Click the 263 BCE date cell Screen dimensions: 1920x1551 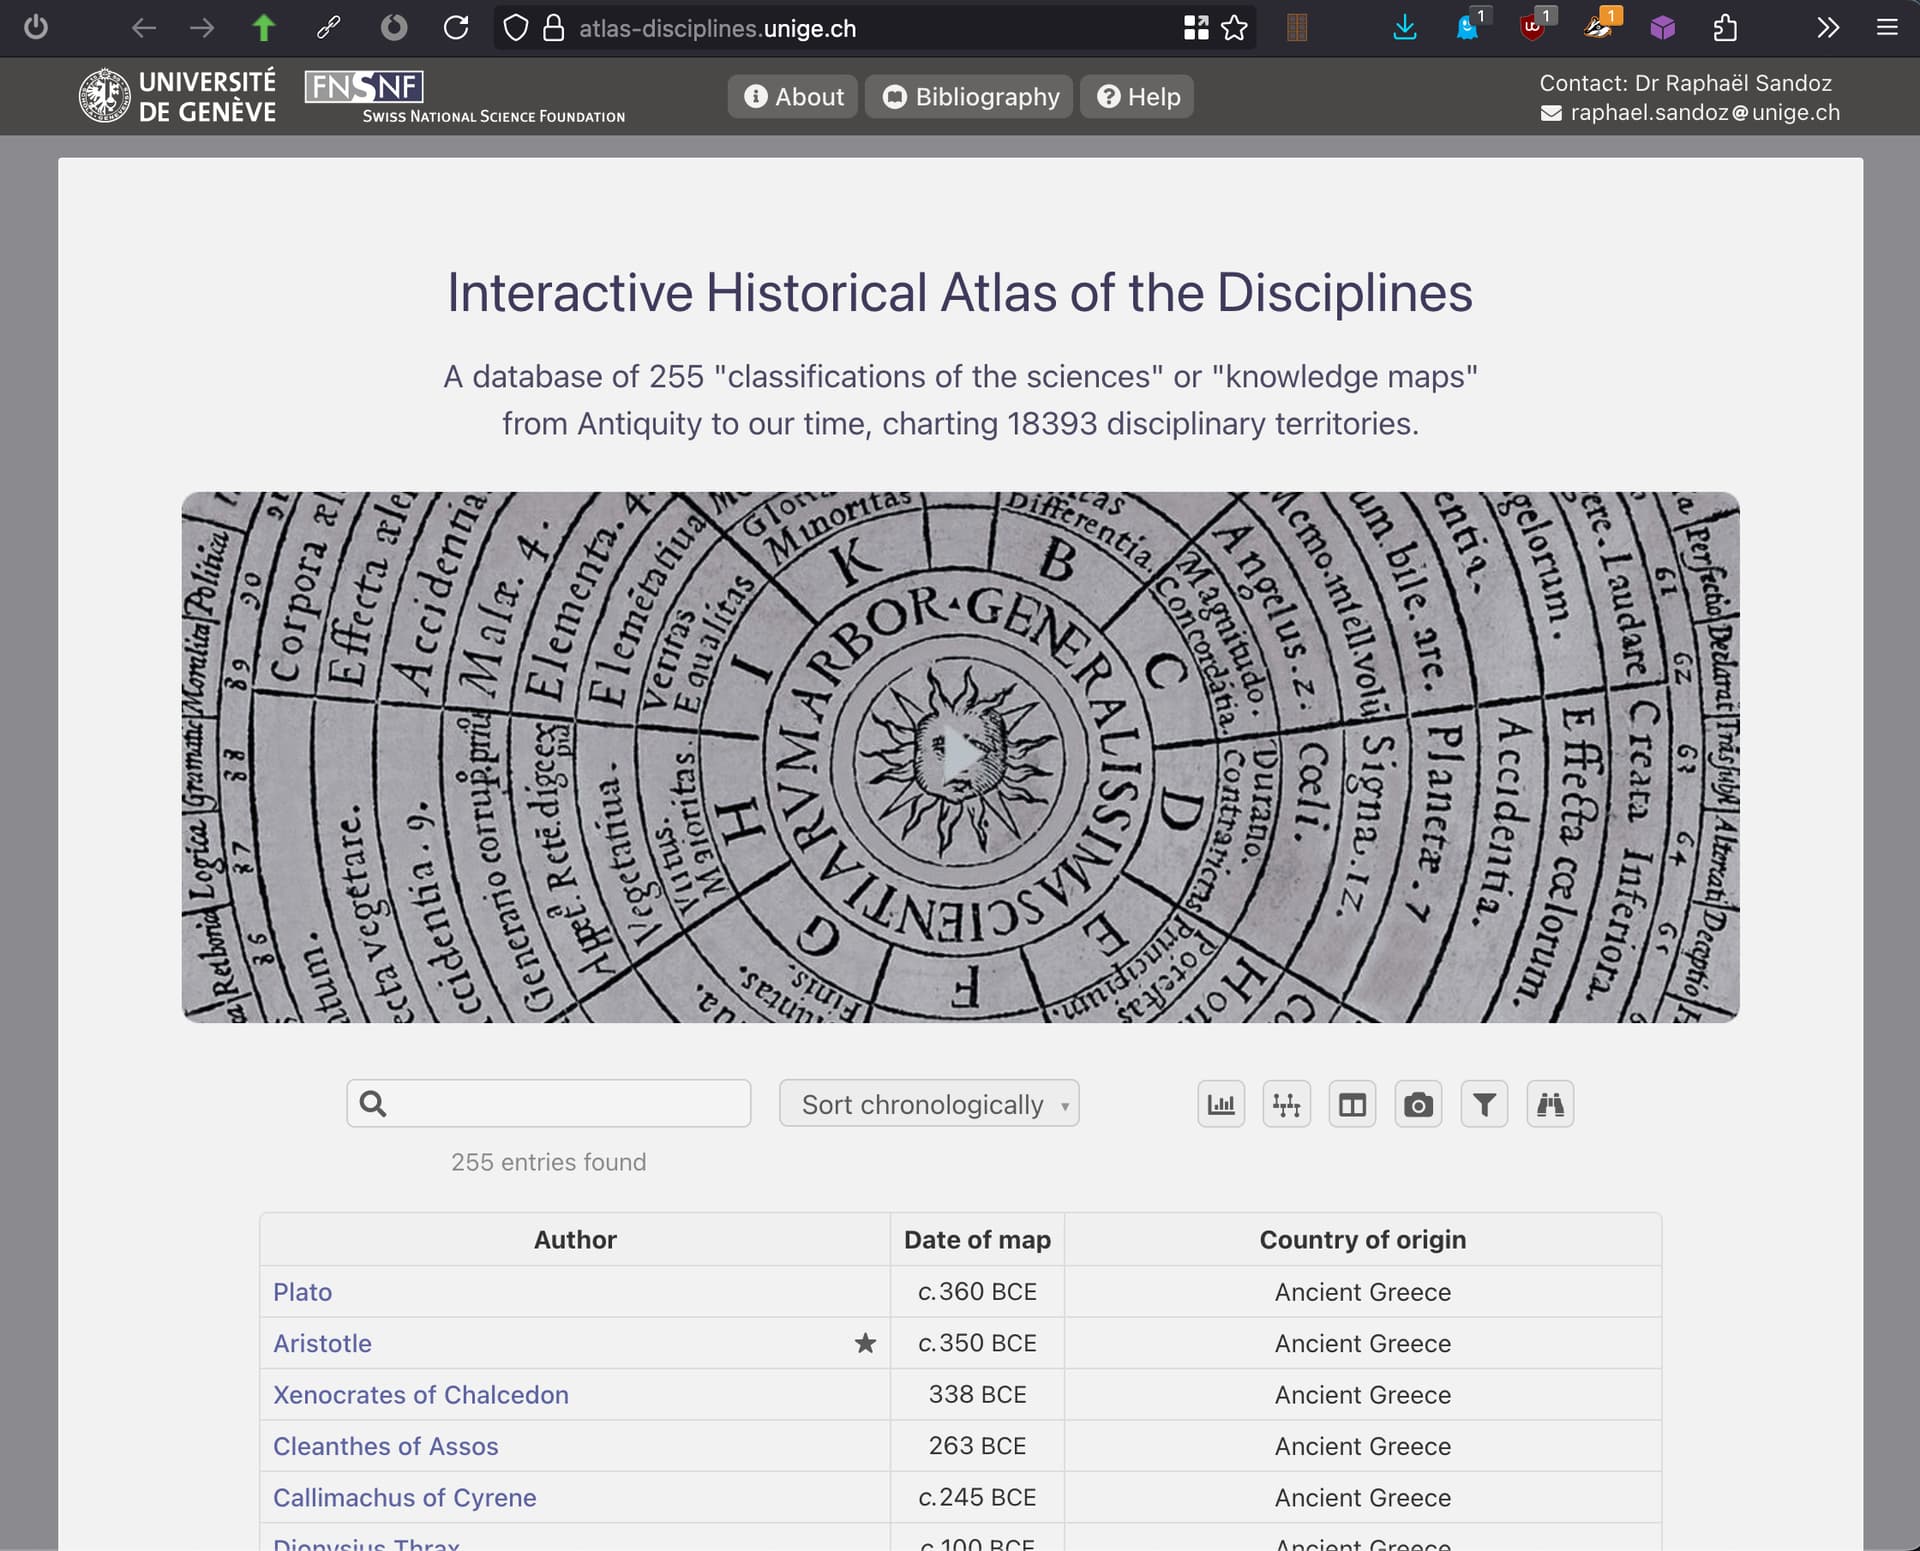pos(977,1446)
